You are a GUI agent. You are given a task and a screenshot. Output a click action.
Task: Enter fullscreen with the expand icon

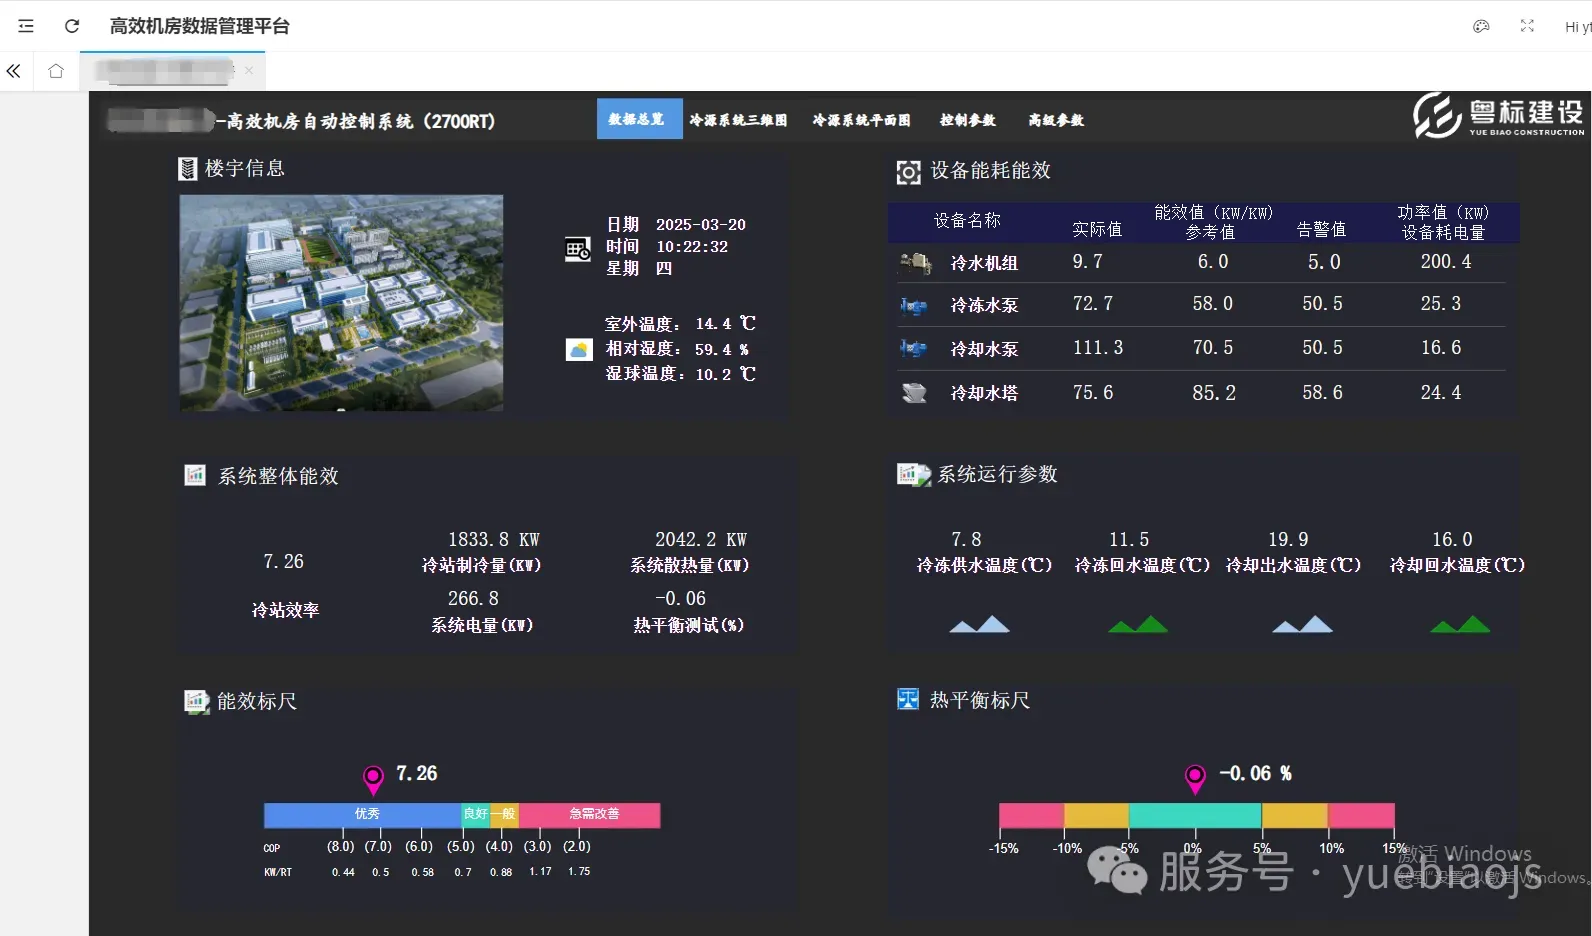(x=1527, y=26)
